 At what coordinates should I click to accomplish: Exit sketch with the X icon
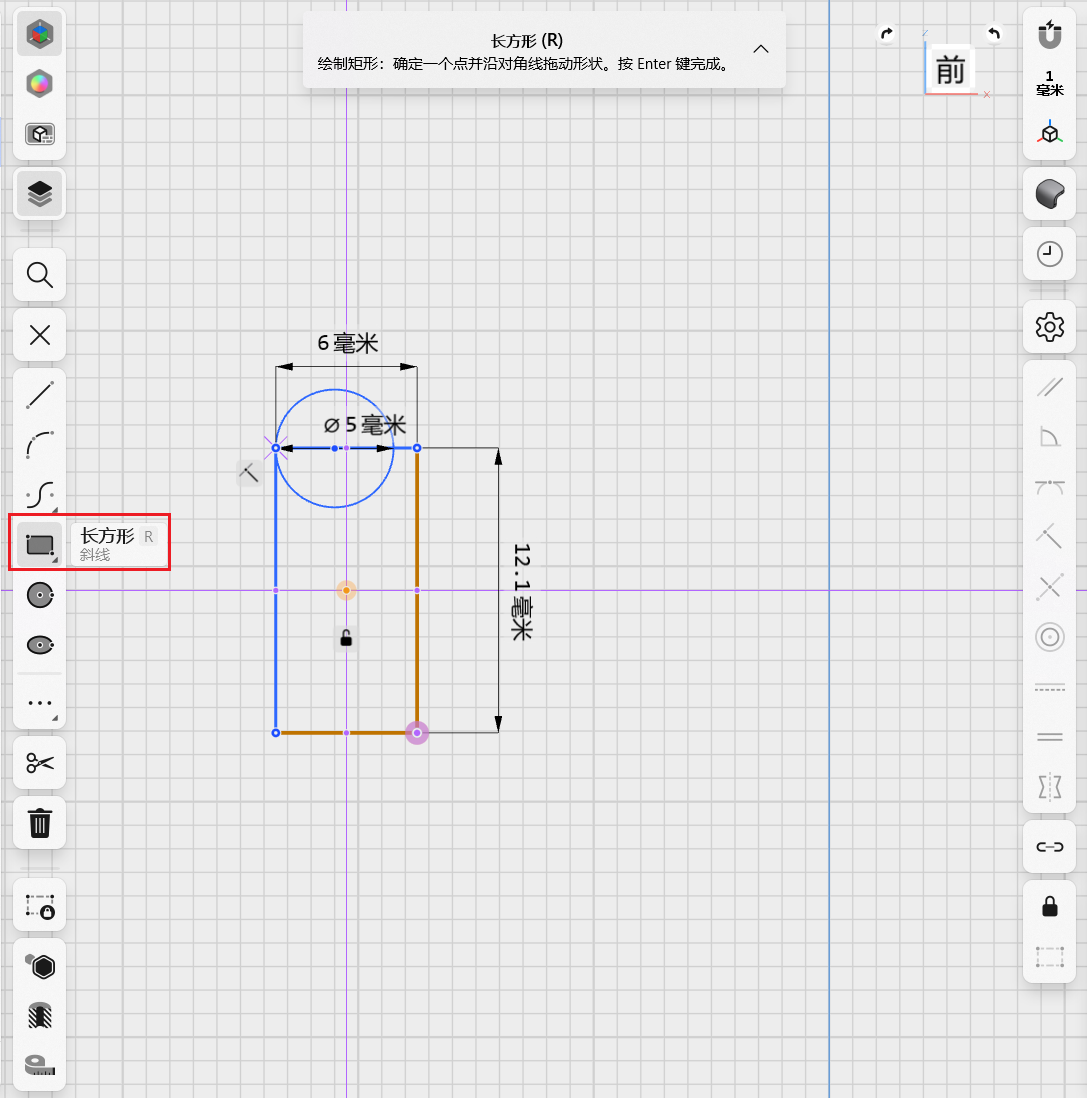pyautogui.click(x=39, y=335)
